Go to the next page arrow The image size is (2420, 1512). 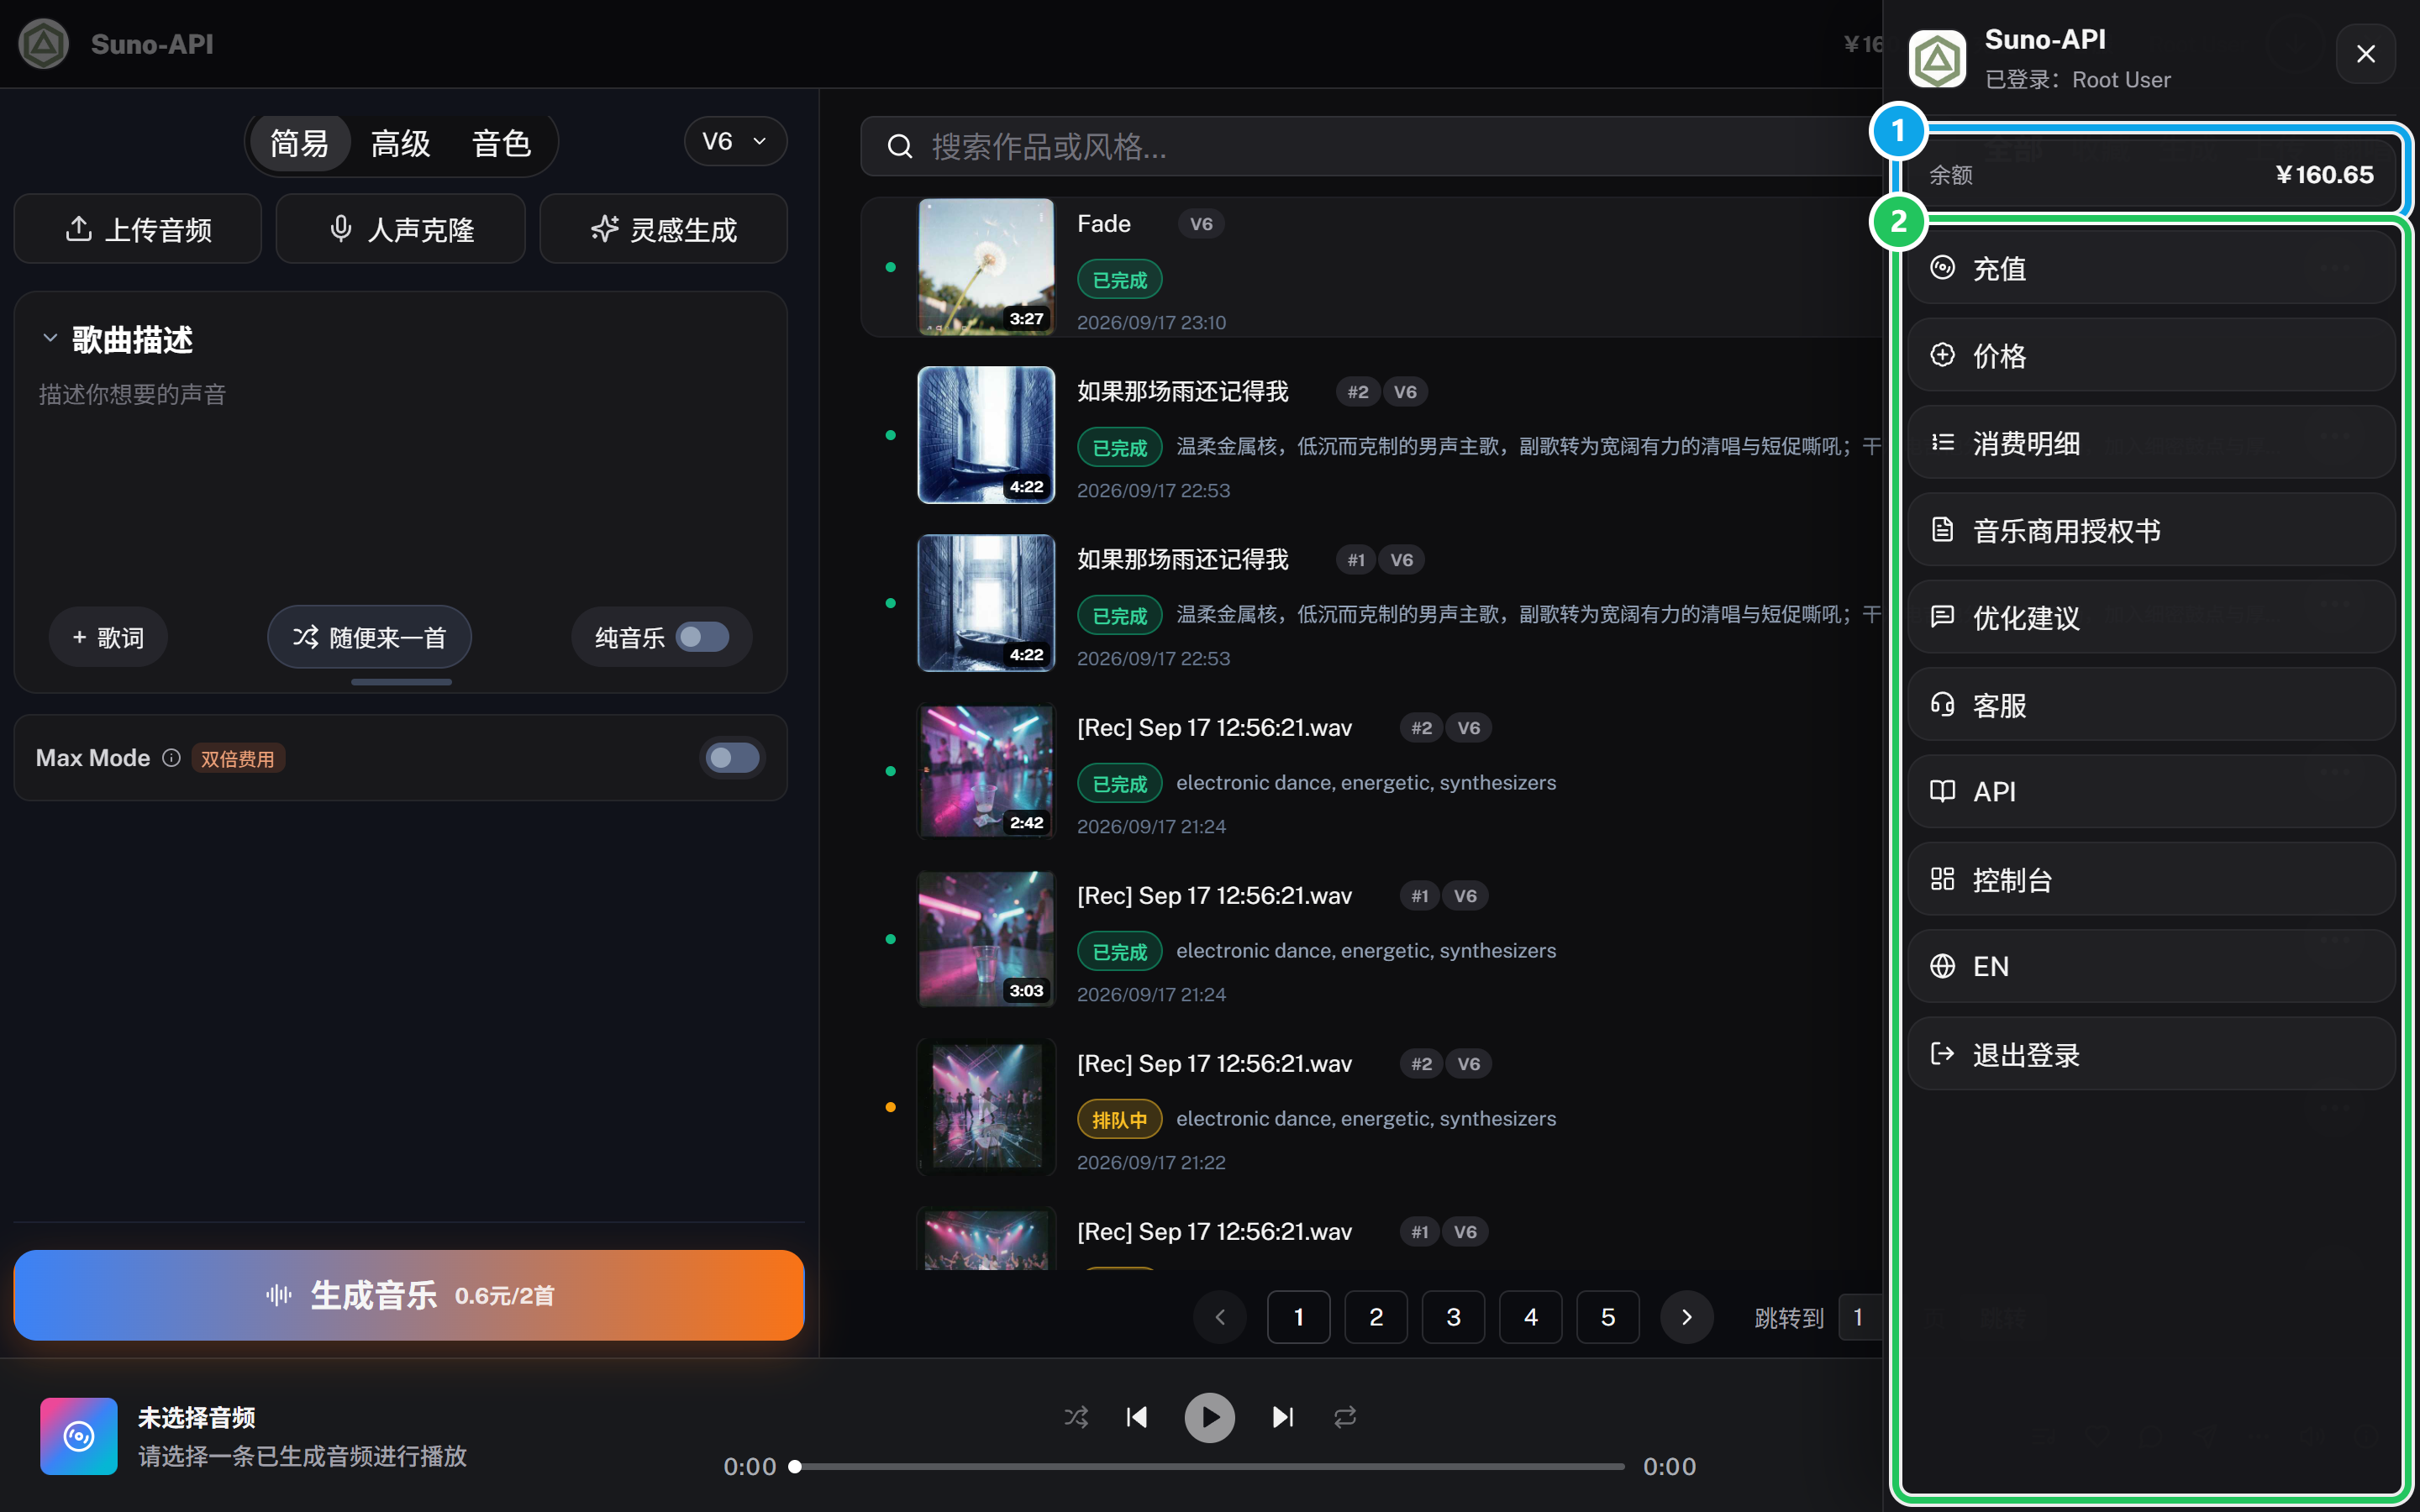pos(1687,1317)
